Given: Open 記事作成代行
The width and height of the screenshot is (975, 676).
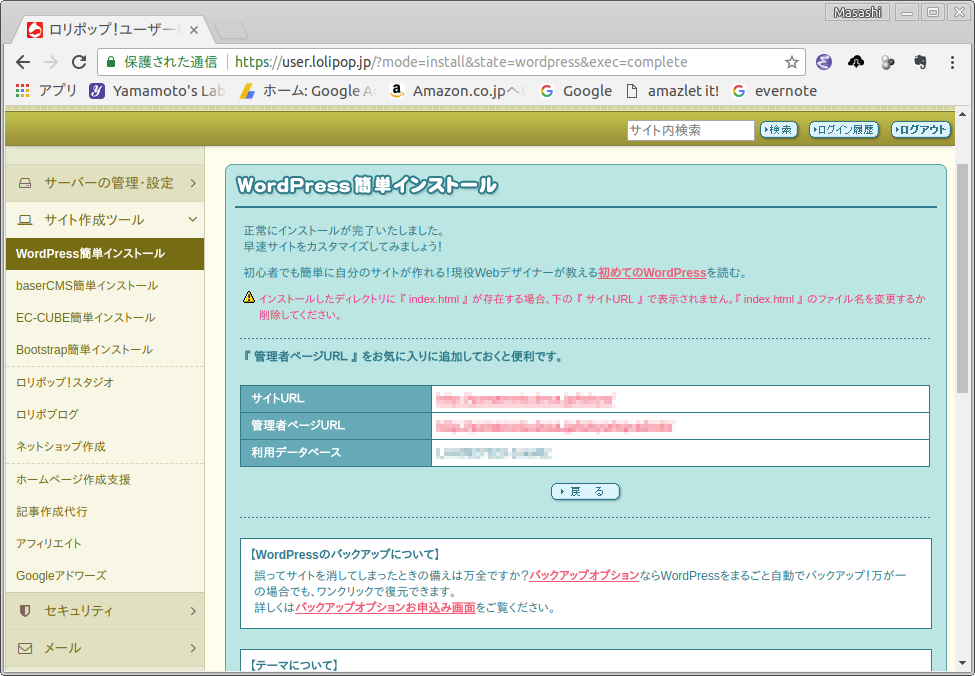Looking at the screenshot, I should (52, 512).
